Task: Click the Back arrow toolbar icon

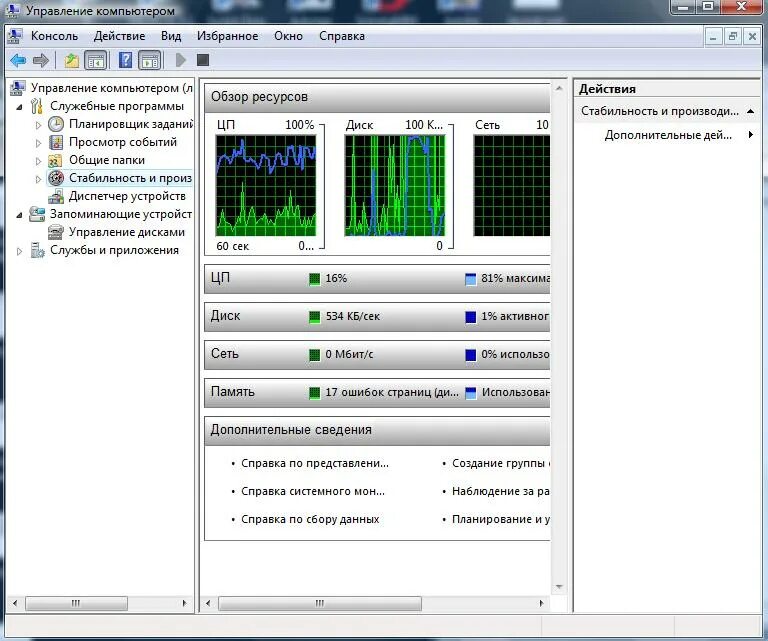Action: click(x=18, y=61)
